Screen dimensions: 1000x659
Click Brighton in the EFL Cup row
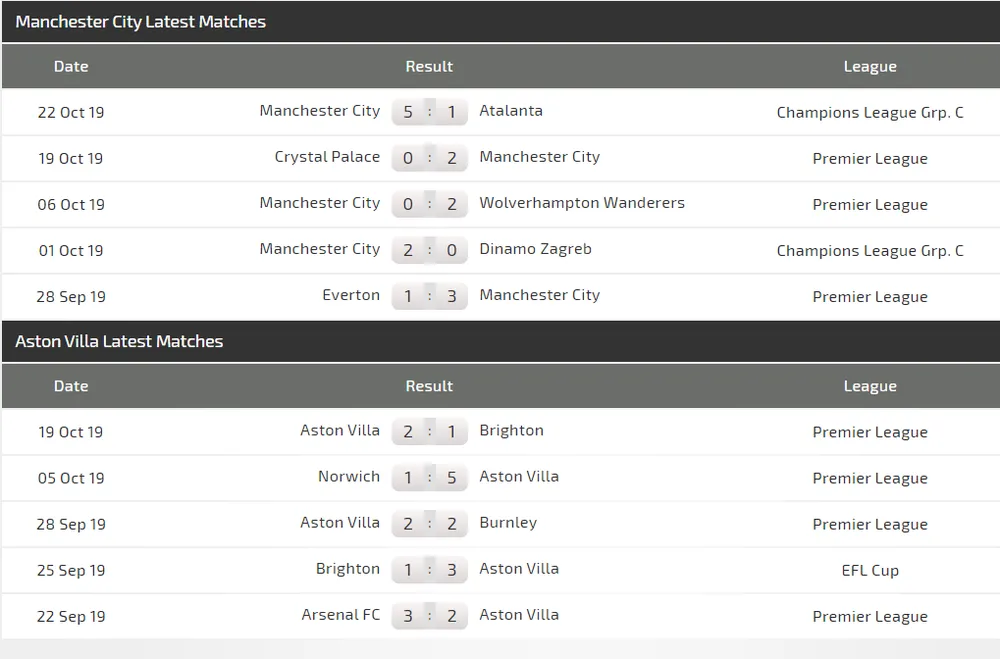click(x=348, y=569)
